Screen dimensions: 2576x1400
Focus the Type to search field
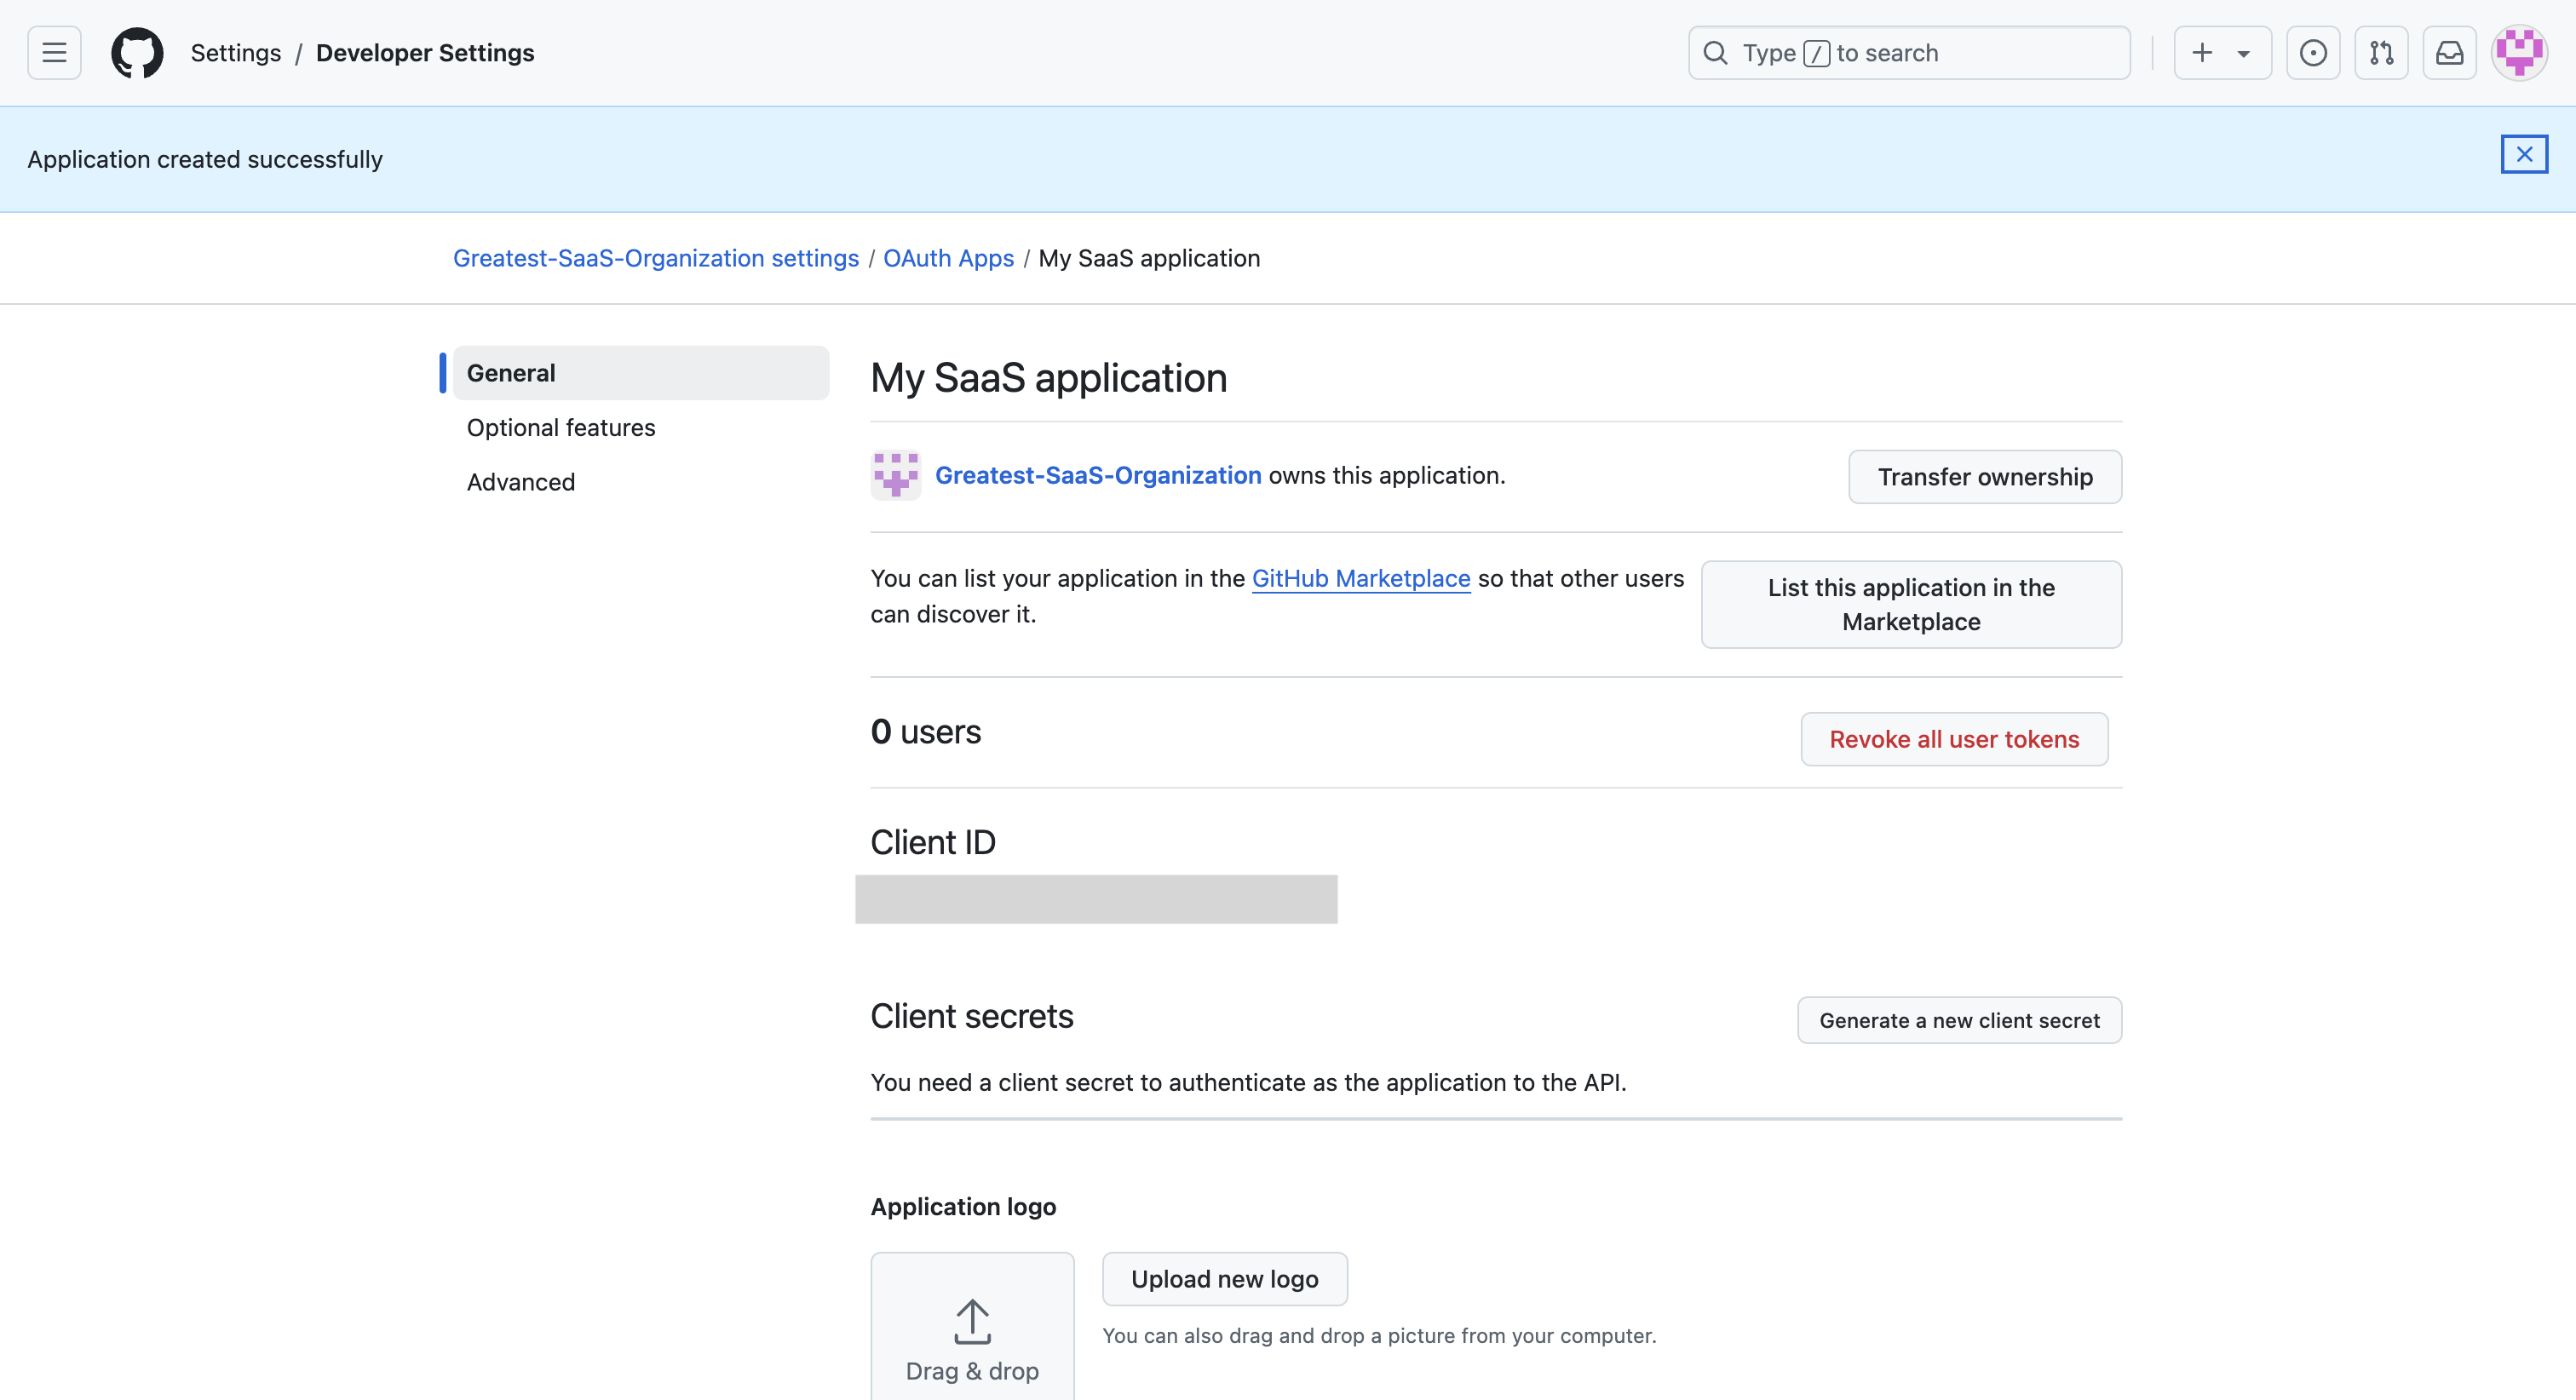coord(1908,53)
